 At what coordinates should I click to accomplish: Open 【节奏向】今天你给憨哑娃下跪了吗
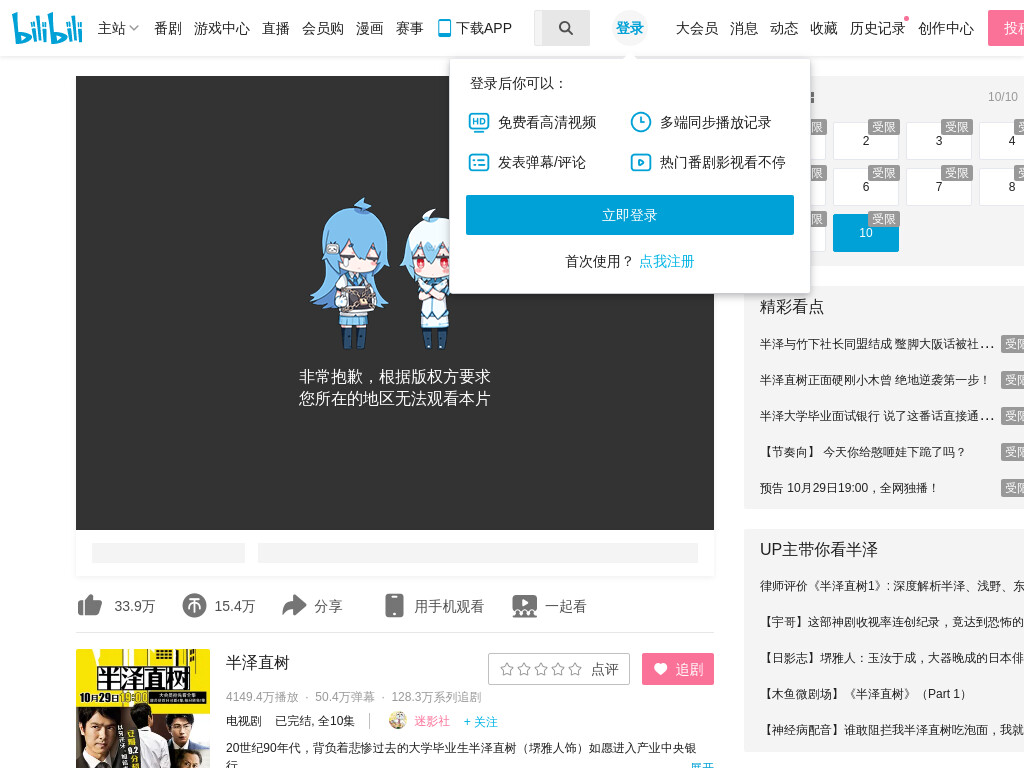tap(863, 452)
